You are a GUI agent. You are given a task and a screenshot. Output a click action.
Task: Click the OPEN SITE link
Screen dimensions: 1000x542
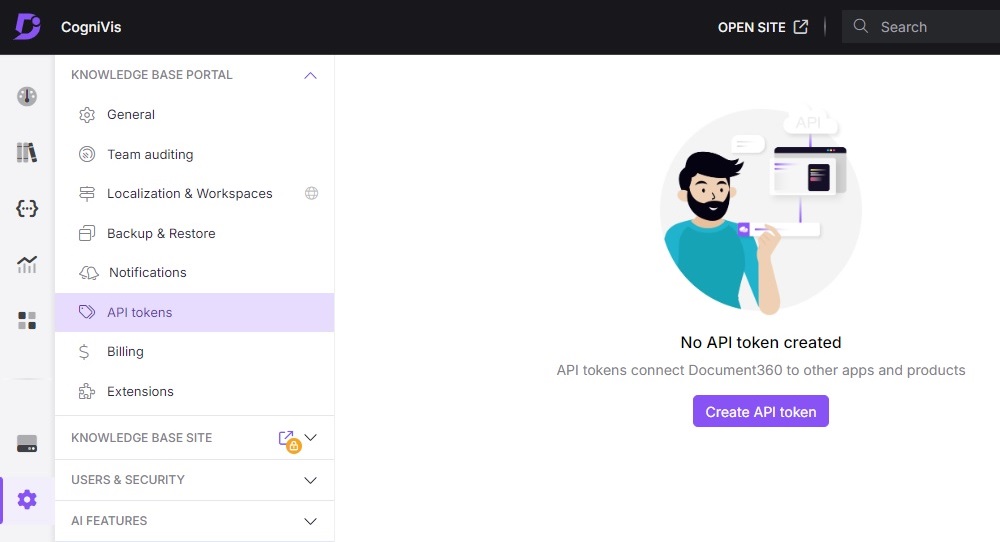point(762,27)
